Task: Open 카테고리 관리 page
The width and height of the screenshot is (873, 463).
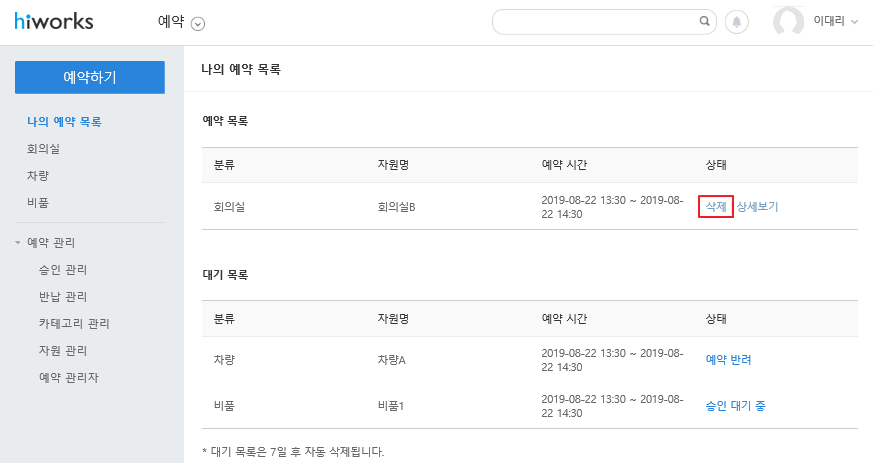Action: (x=74, y=324)
